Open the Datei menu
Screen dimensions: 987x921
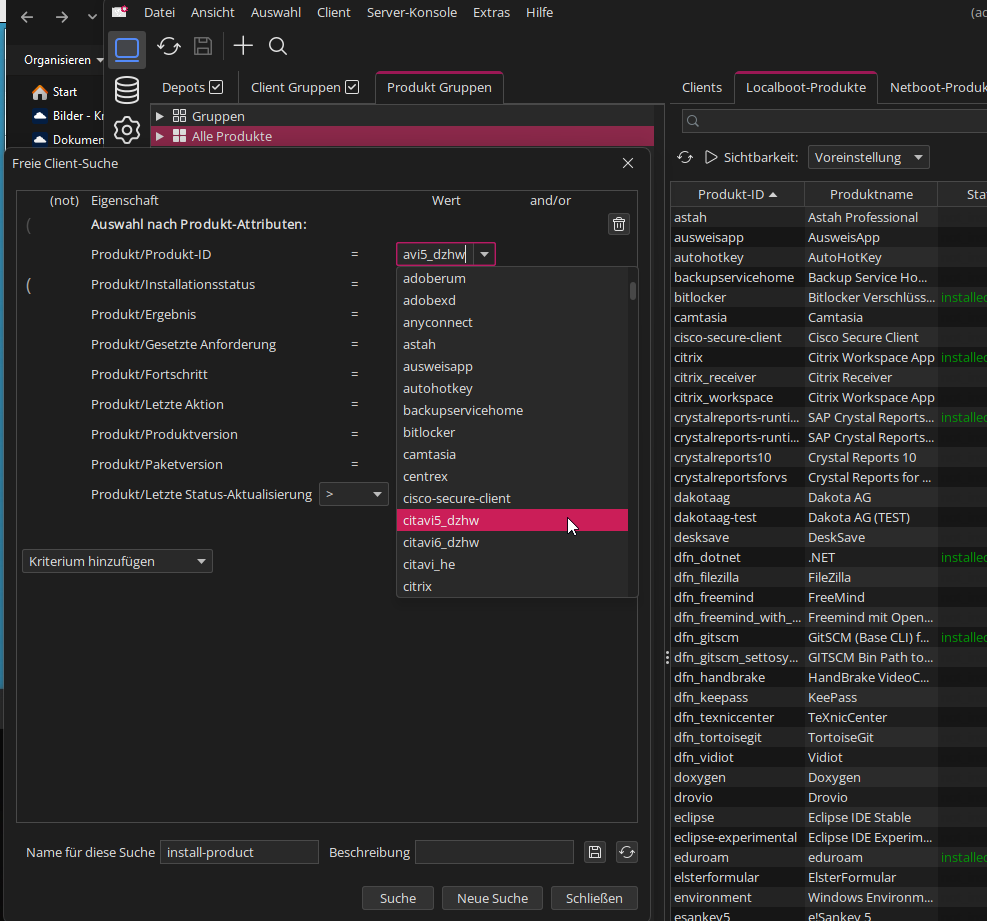pos(159,13)
